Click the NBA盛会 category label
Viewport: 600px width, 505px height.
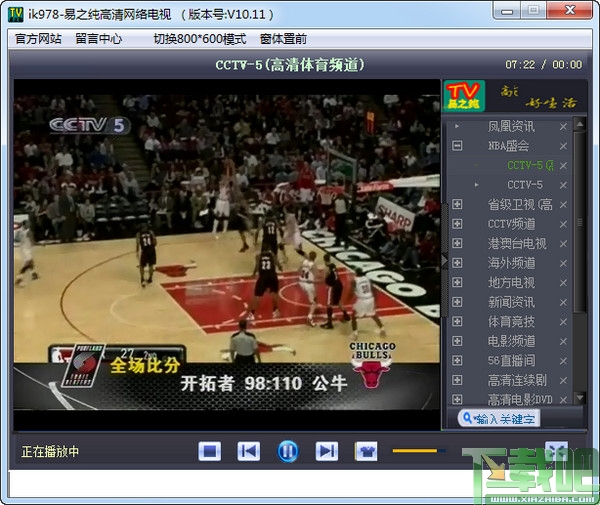509,146
